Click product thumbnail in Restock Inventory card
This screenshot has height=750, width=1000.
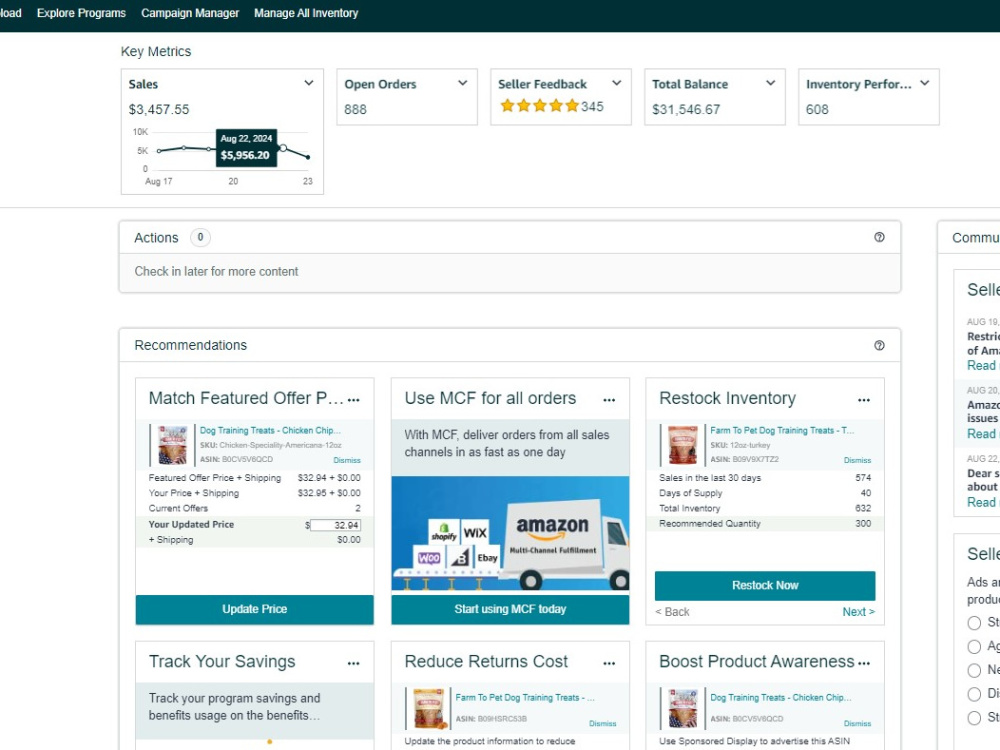[682, 445]
